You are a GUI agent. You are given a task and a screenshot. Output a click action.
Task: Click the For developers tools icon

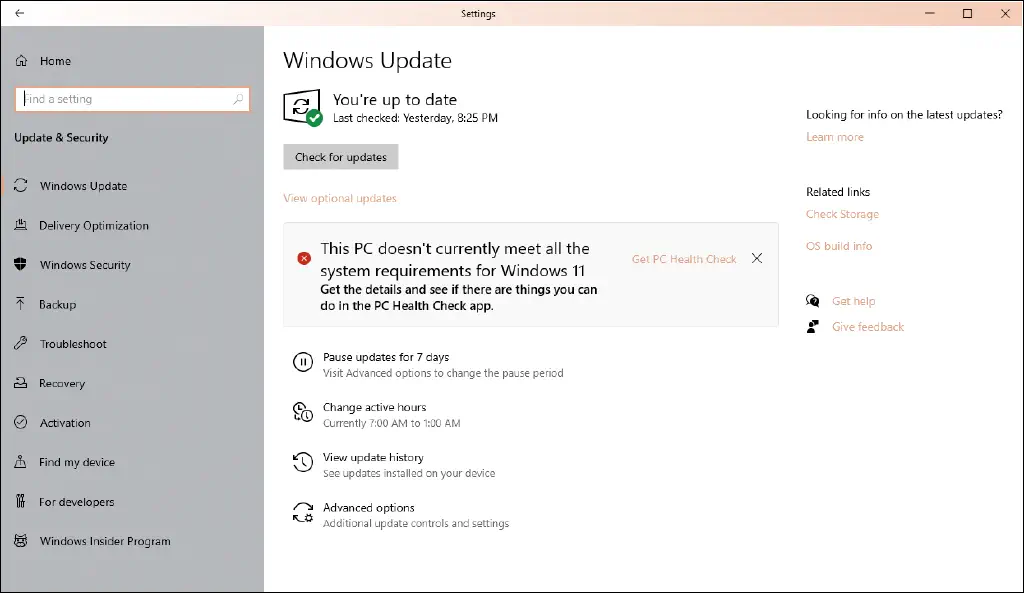click(21, 502)
